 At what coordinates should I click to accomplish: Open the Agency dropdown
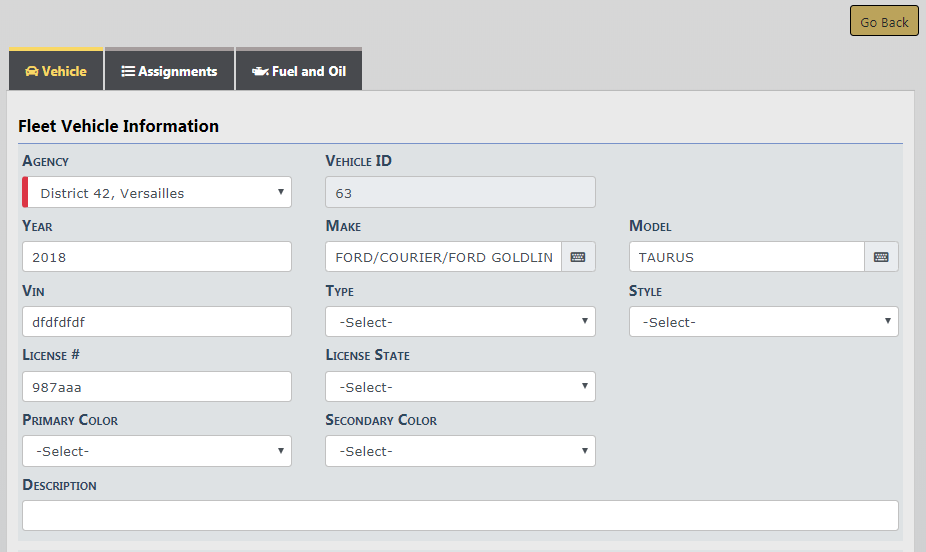coord(157,193)
